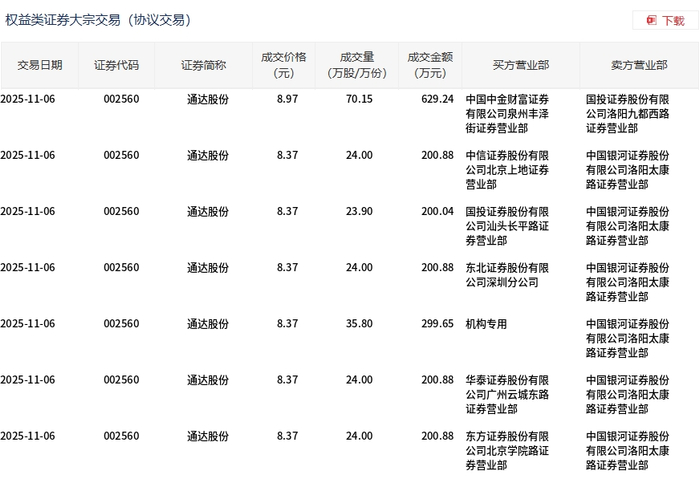Viewport: 700px width, 483px height.
Task: Click the 权益类证券大宗交易 section title
Action: [98, 20]
